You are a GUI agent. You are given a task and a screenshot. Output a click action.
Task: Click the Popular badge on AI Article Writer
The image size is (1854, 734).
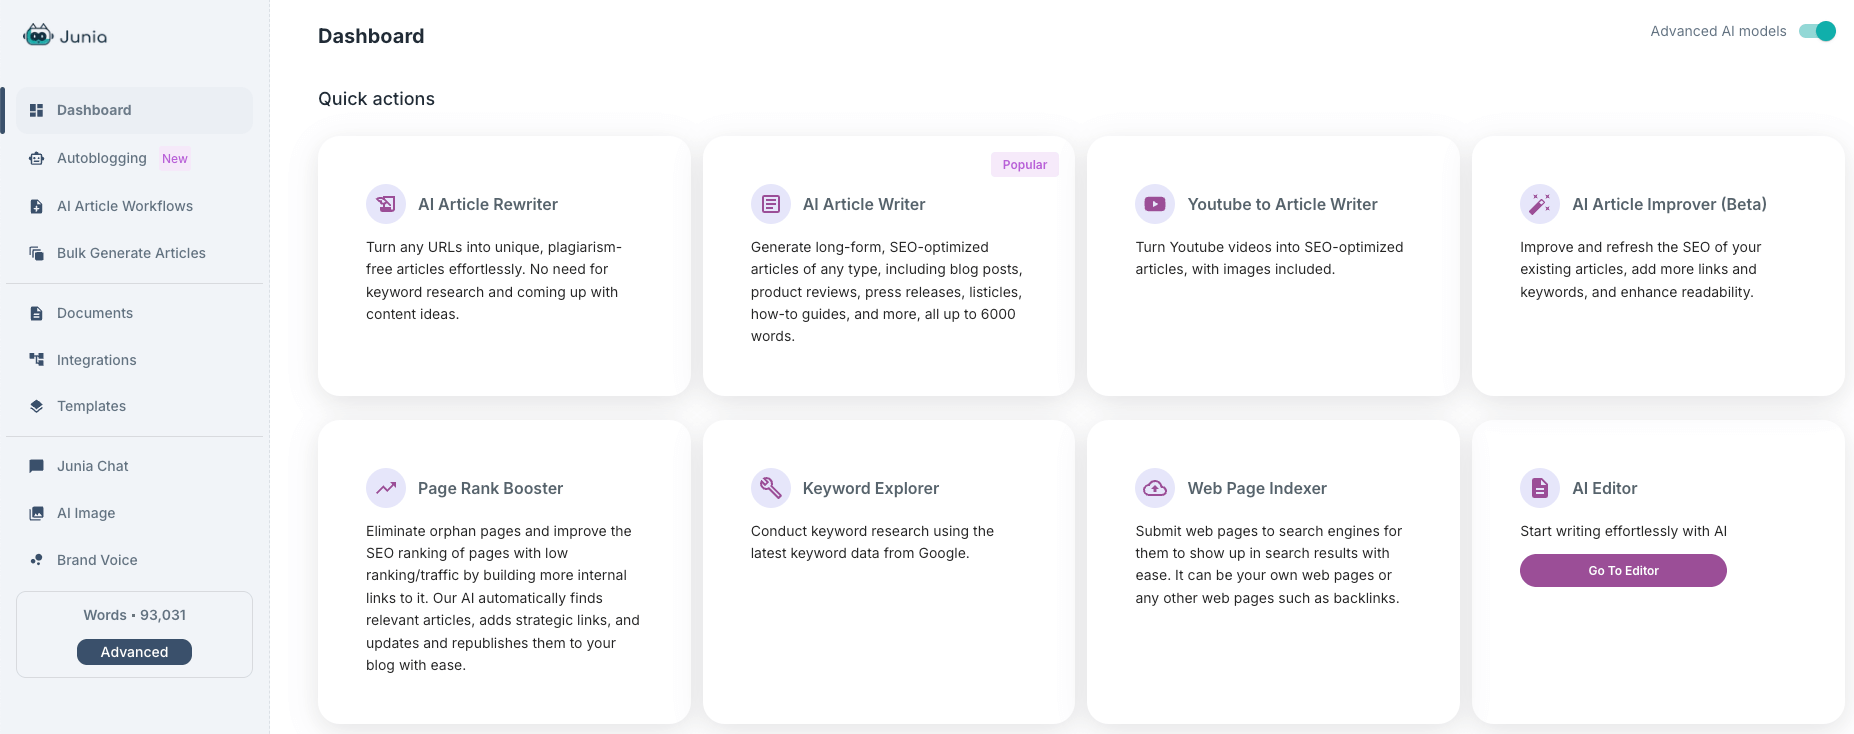pos(1025,165)
